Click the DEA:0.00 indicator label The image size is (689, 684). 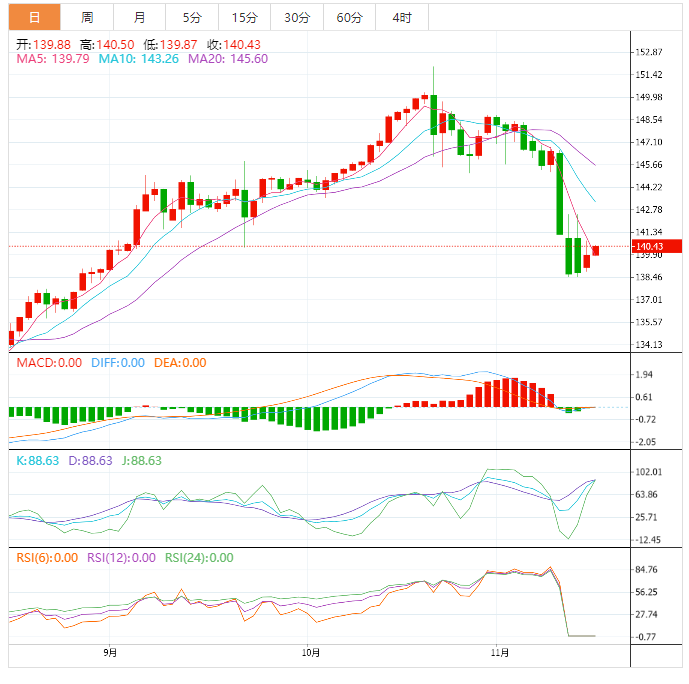[180, 363]
